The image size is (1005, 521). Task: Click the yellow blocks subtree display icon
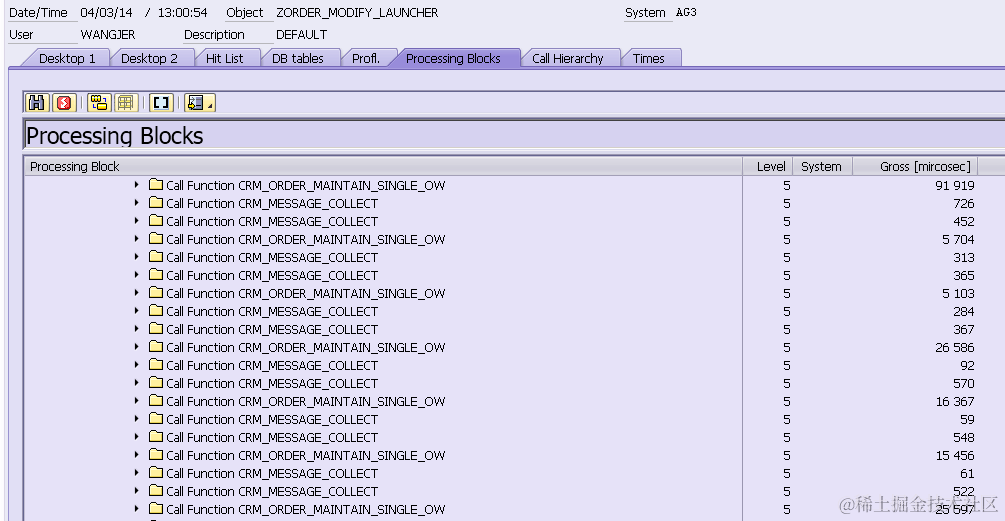coord(98,103)
